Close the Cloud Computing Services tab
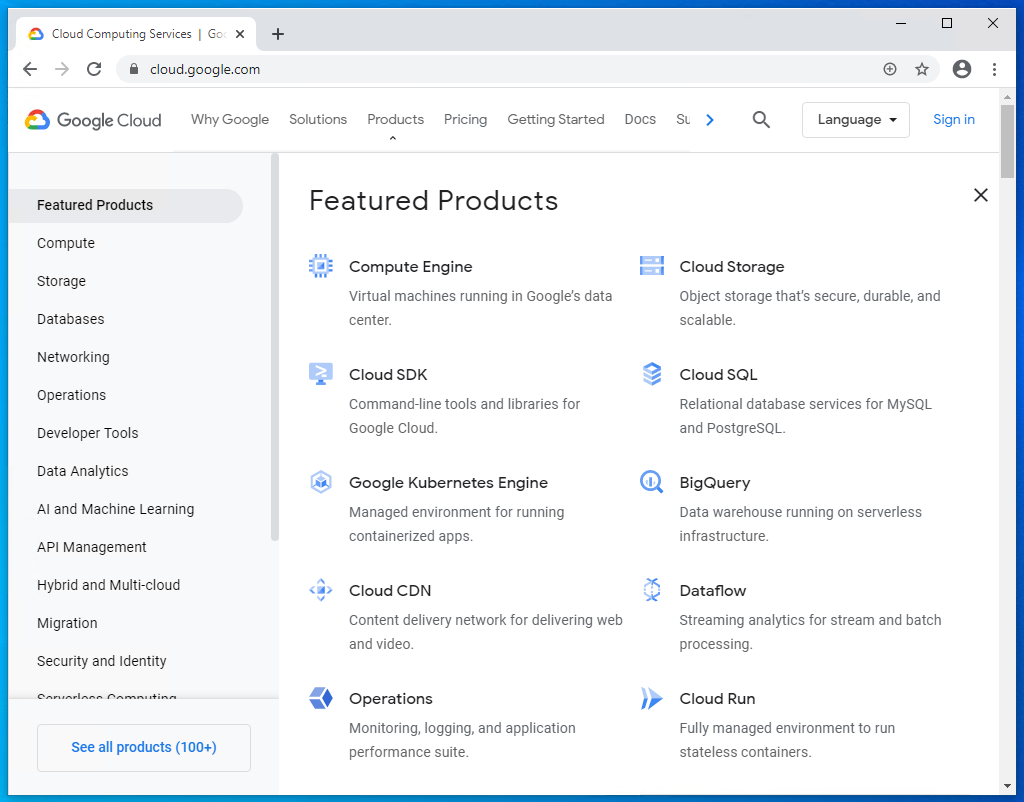 240,34
